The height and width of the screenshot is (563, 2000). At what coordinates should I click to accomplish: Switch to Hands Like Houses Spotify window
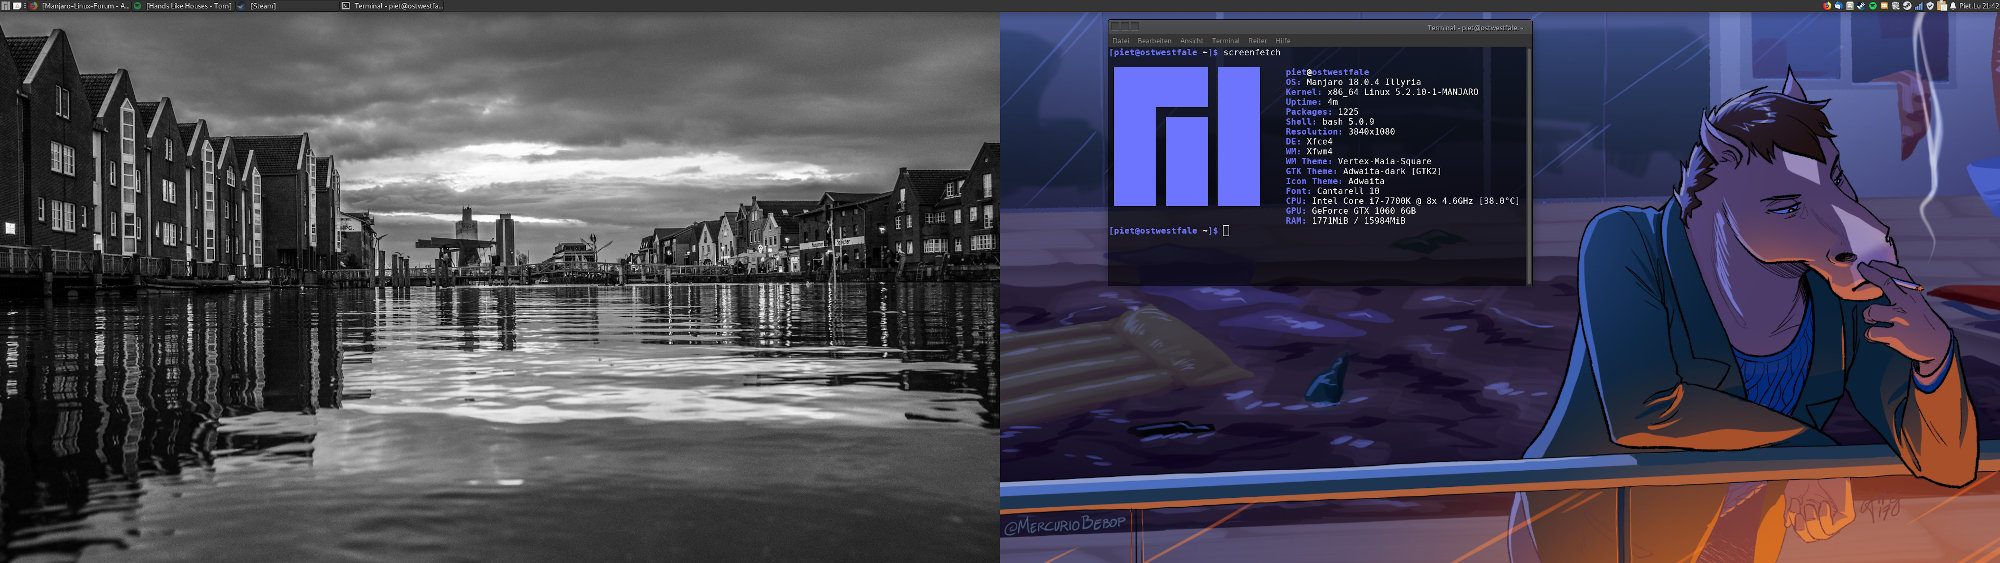(187, 6)
